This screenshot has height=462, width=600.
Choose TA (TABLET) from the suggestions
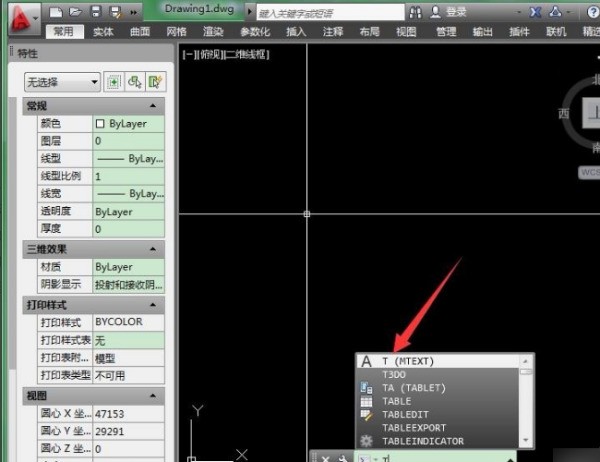coord(438,388)
